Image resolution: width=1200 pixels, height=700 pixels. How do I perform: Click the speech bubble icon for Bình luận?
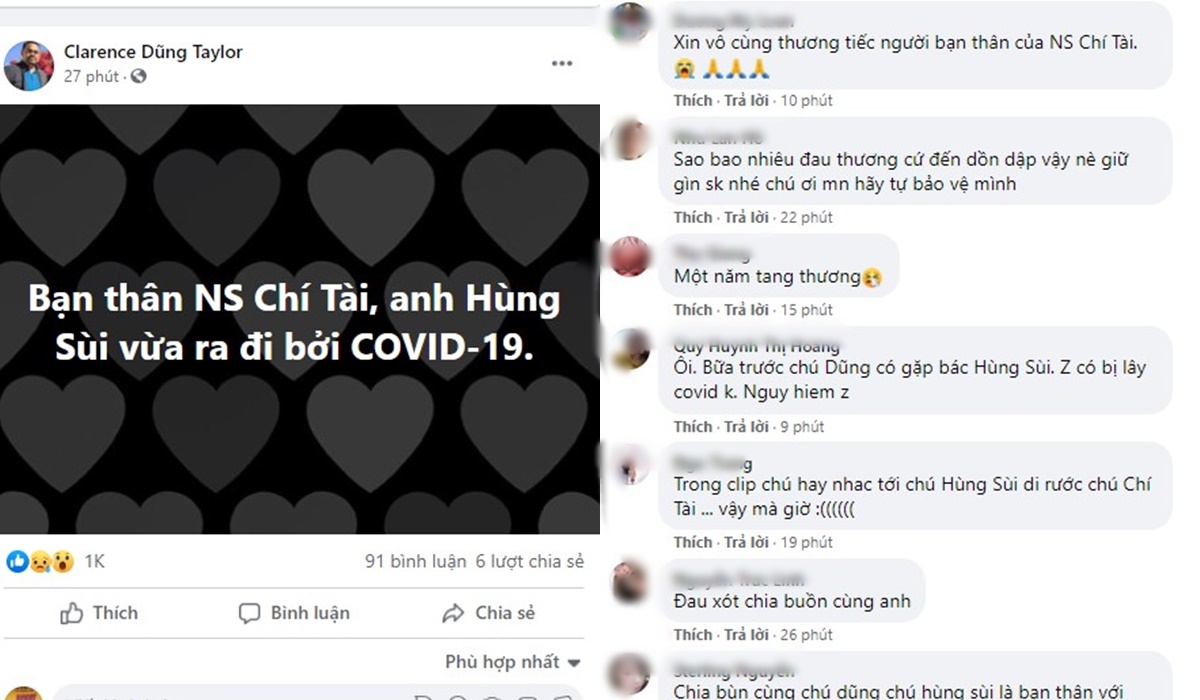coord(250,614)
